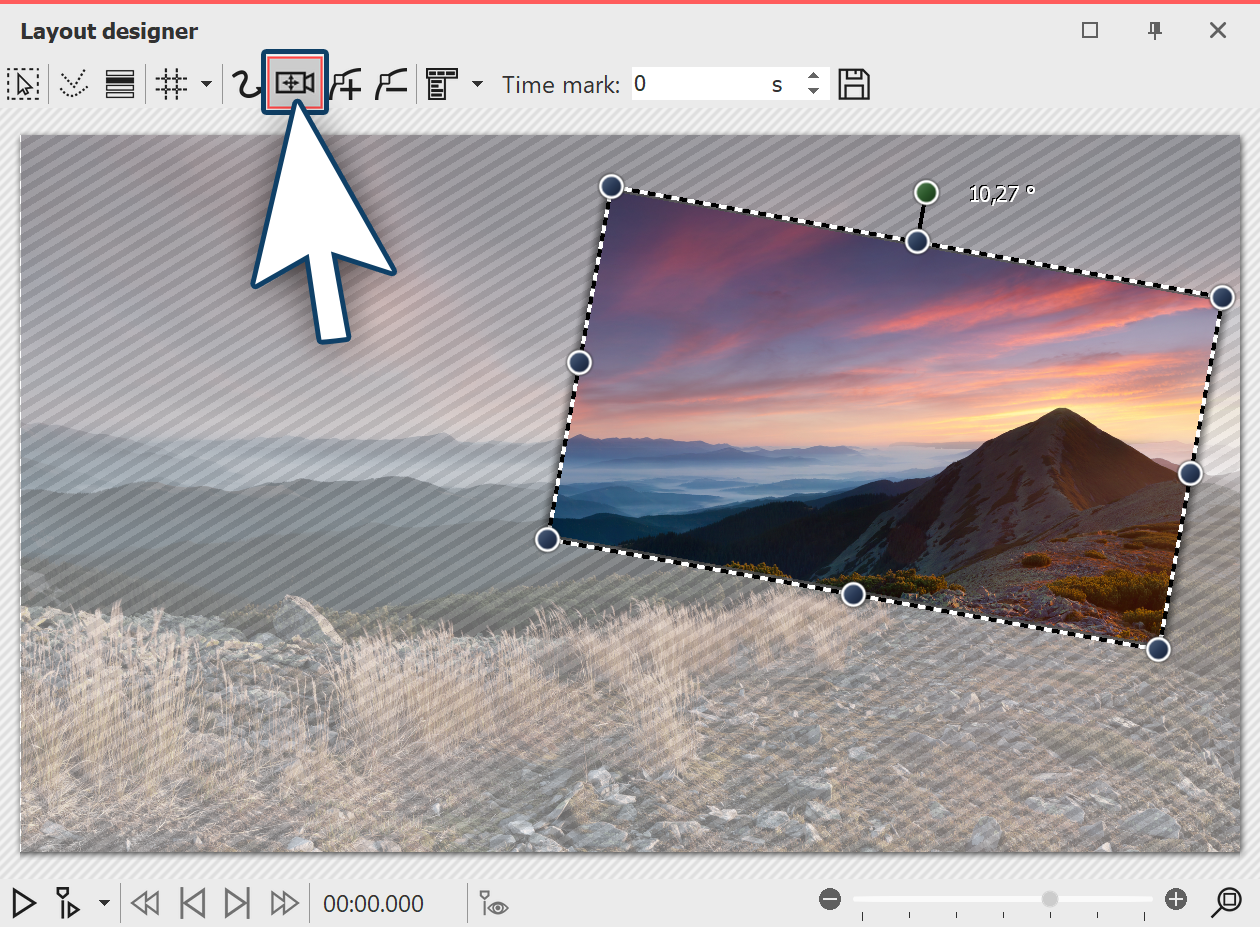Click the alignment layers icon

(120, 84)
